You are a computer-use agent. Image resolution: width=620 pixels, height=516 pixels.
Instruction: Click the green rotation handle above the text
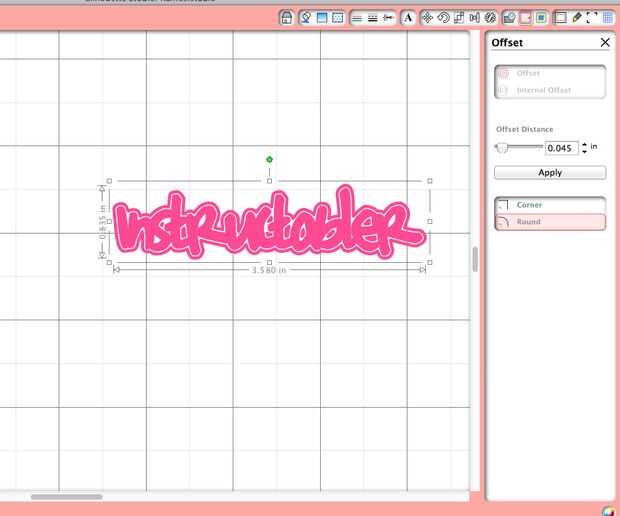coord(269,159)
